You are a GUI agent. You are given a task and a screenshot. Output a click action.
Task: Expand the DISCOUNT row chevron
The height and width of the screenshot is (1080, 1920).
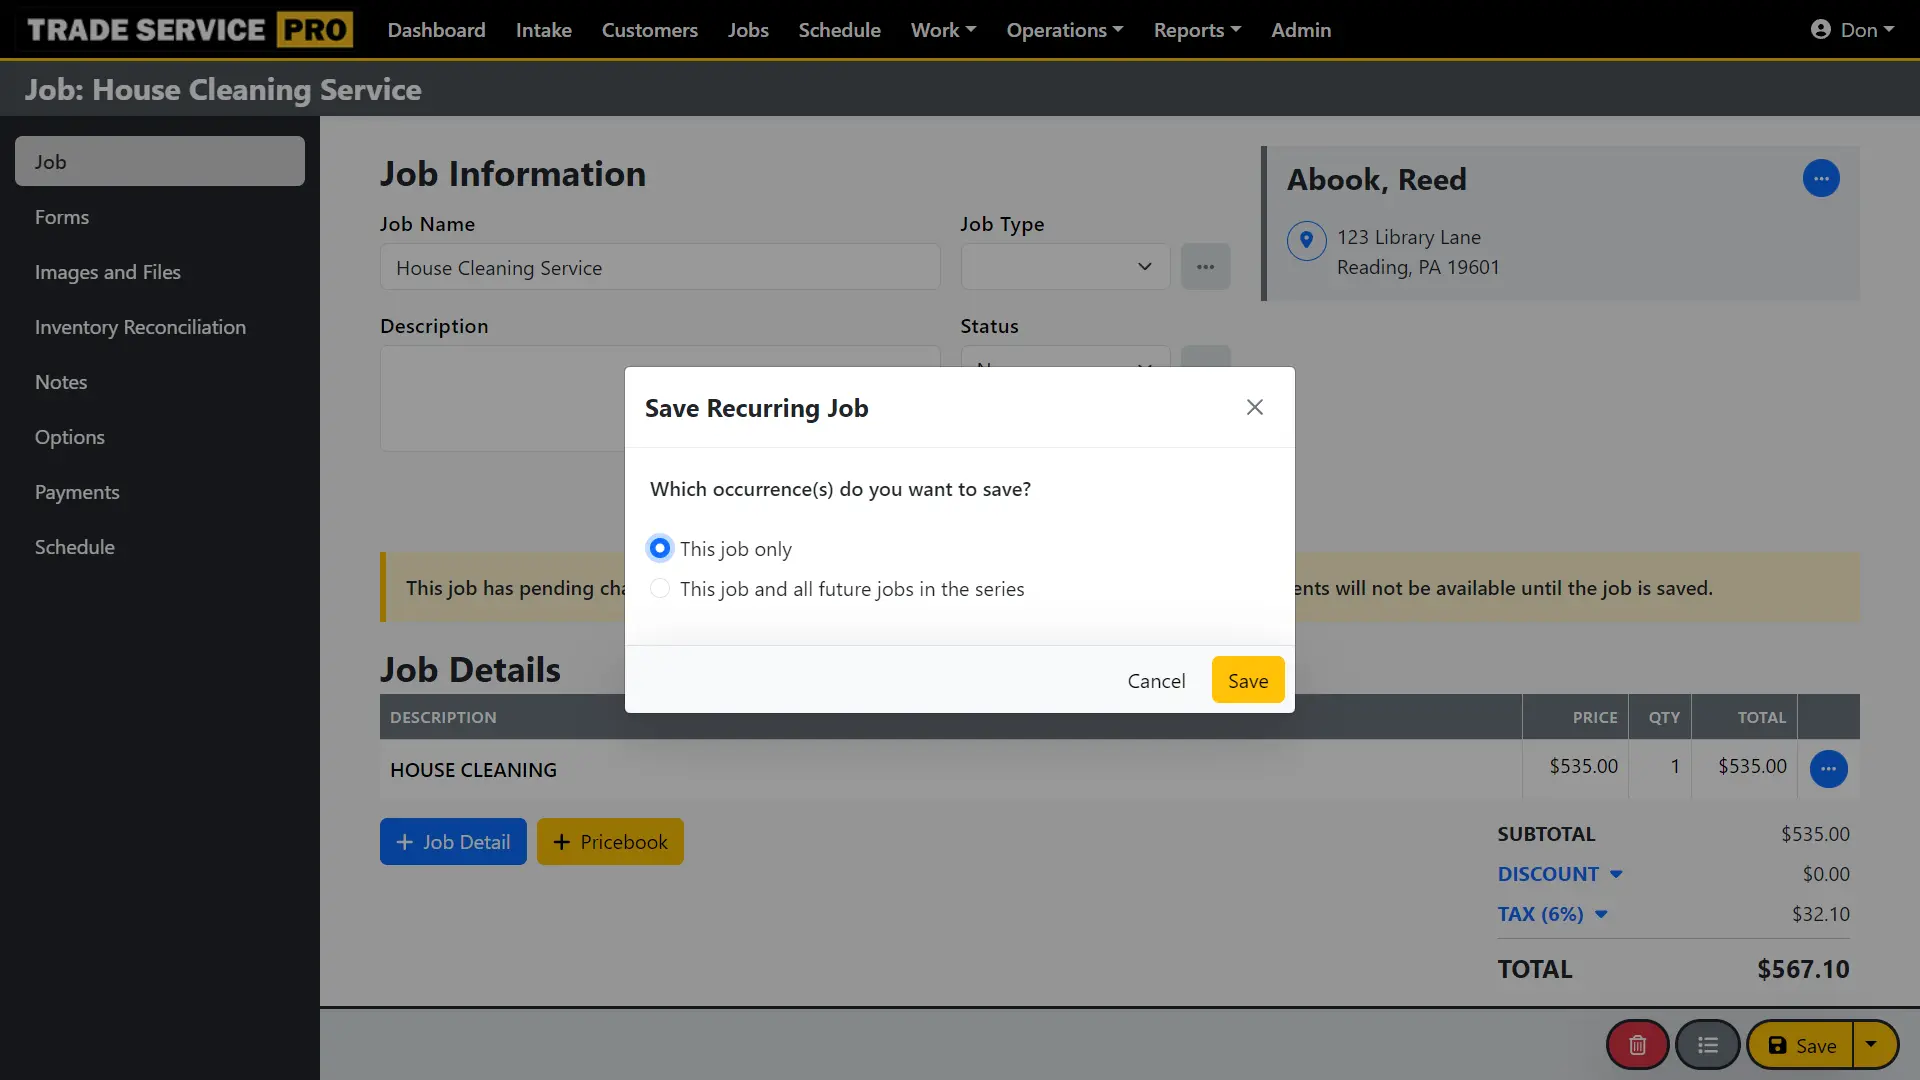click(1614, 873)
